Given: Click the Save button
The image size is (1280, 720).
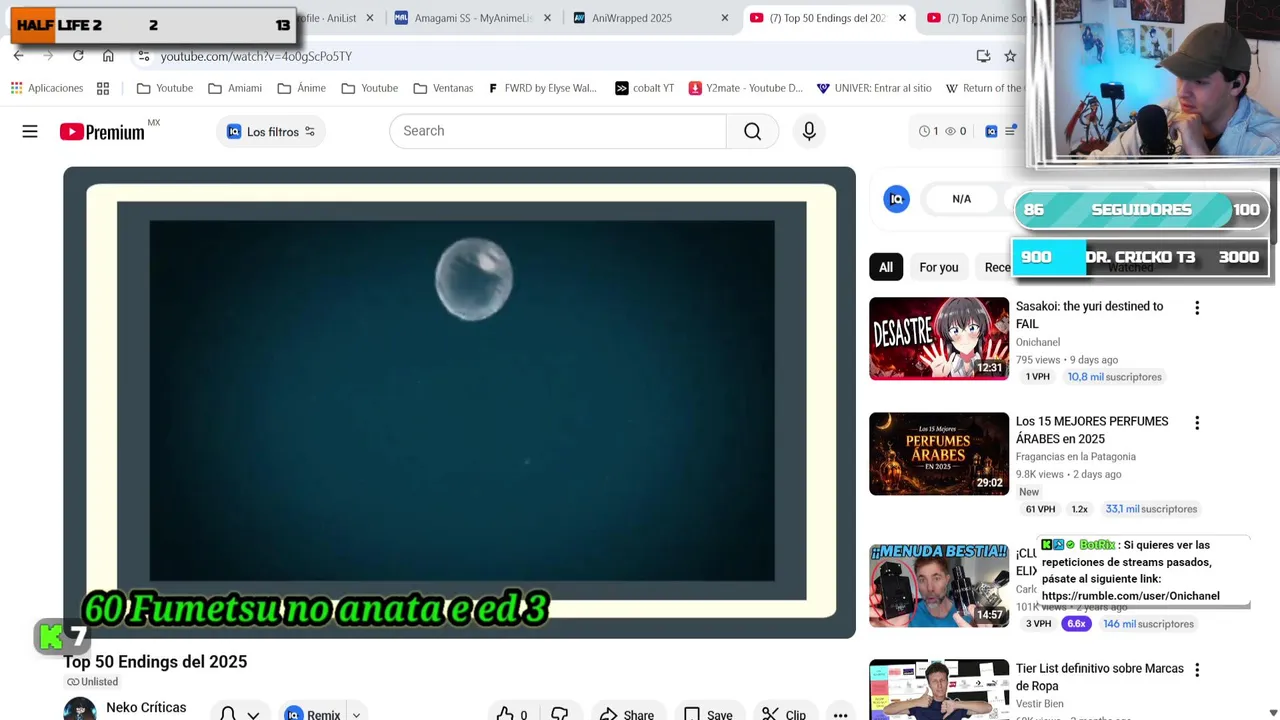Looking at the screenshot, I should coord(708,714).
